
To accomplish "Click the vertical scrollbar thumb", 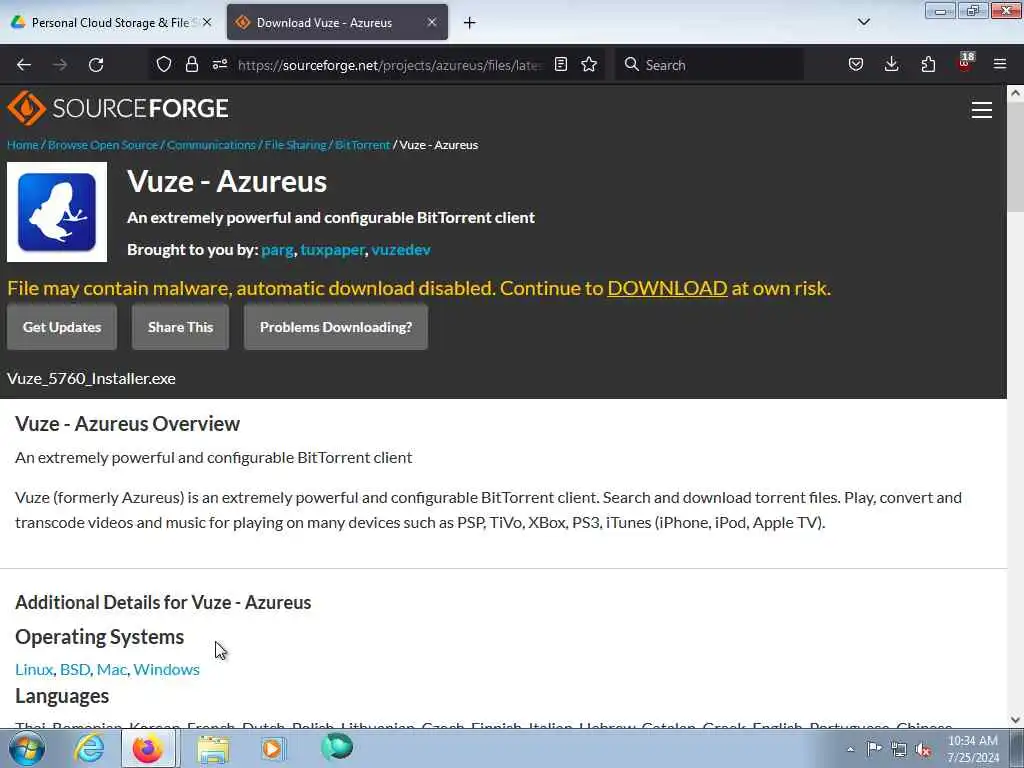I will 1015,156.
